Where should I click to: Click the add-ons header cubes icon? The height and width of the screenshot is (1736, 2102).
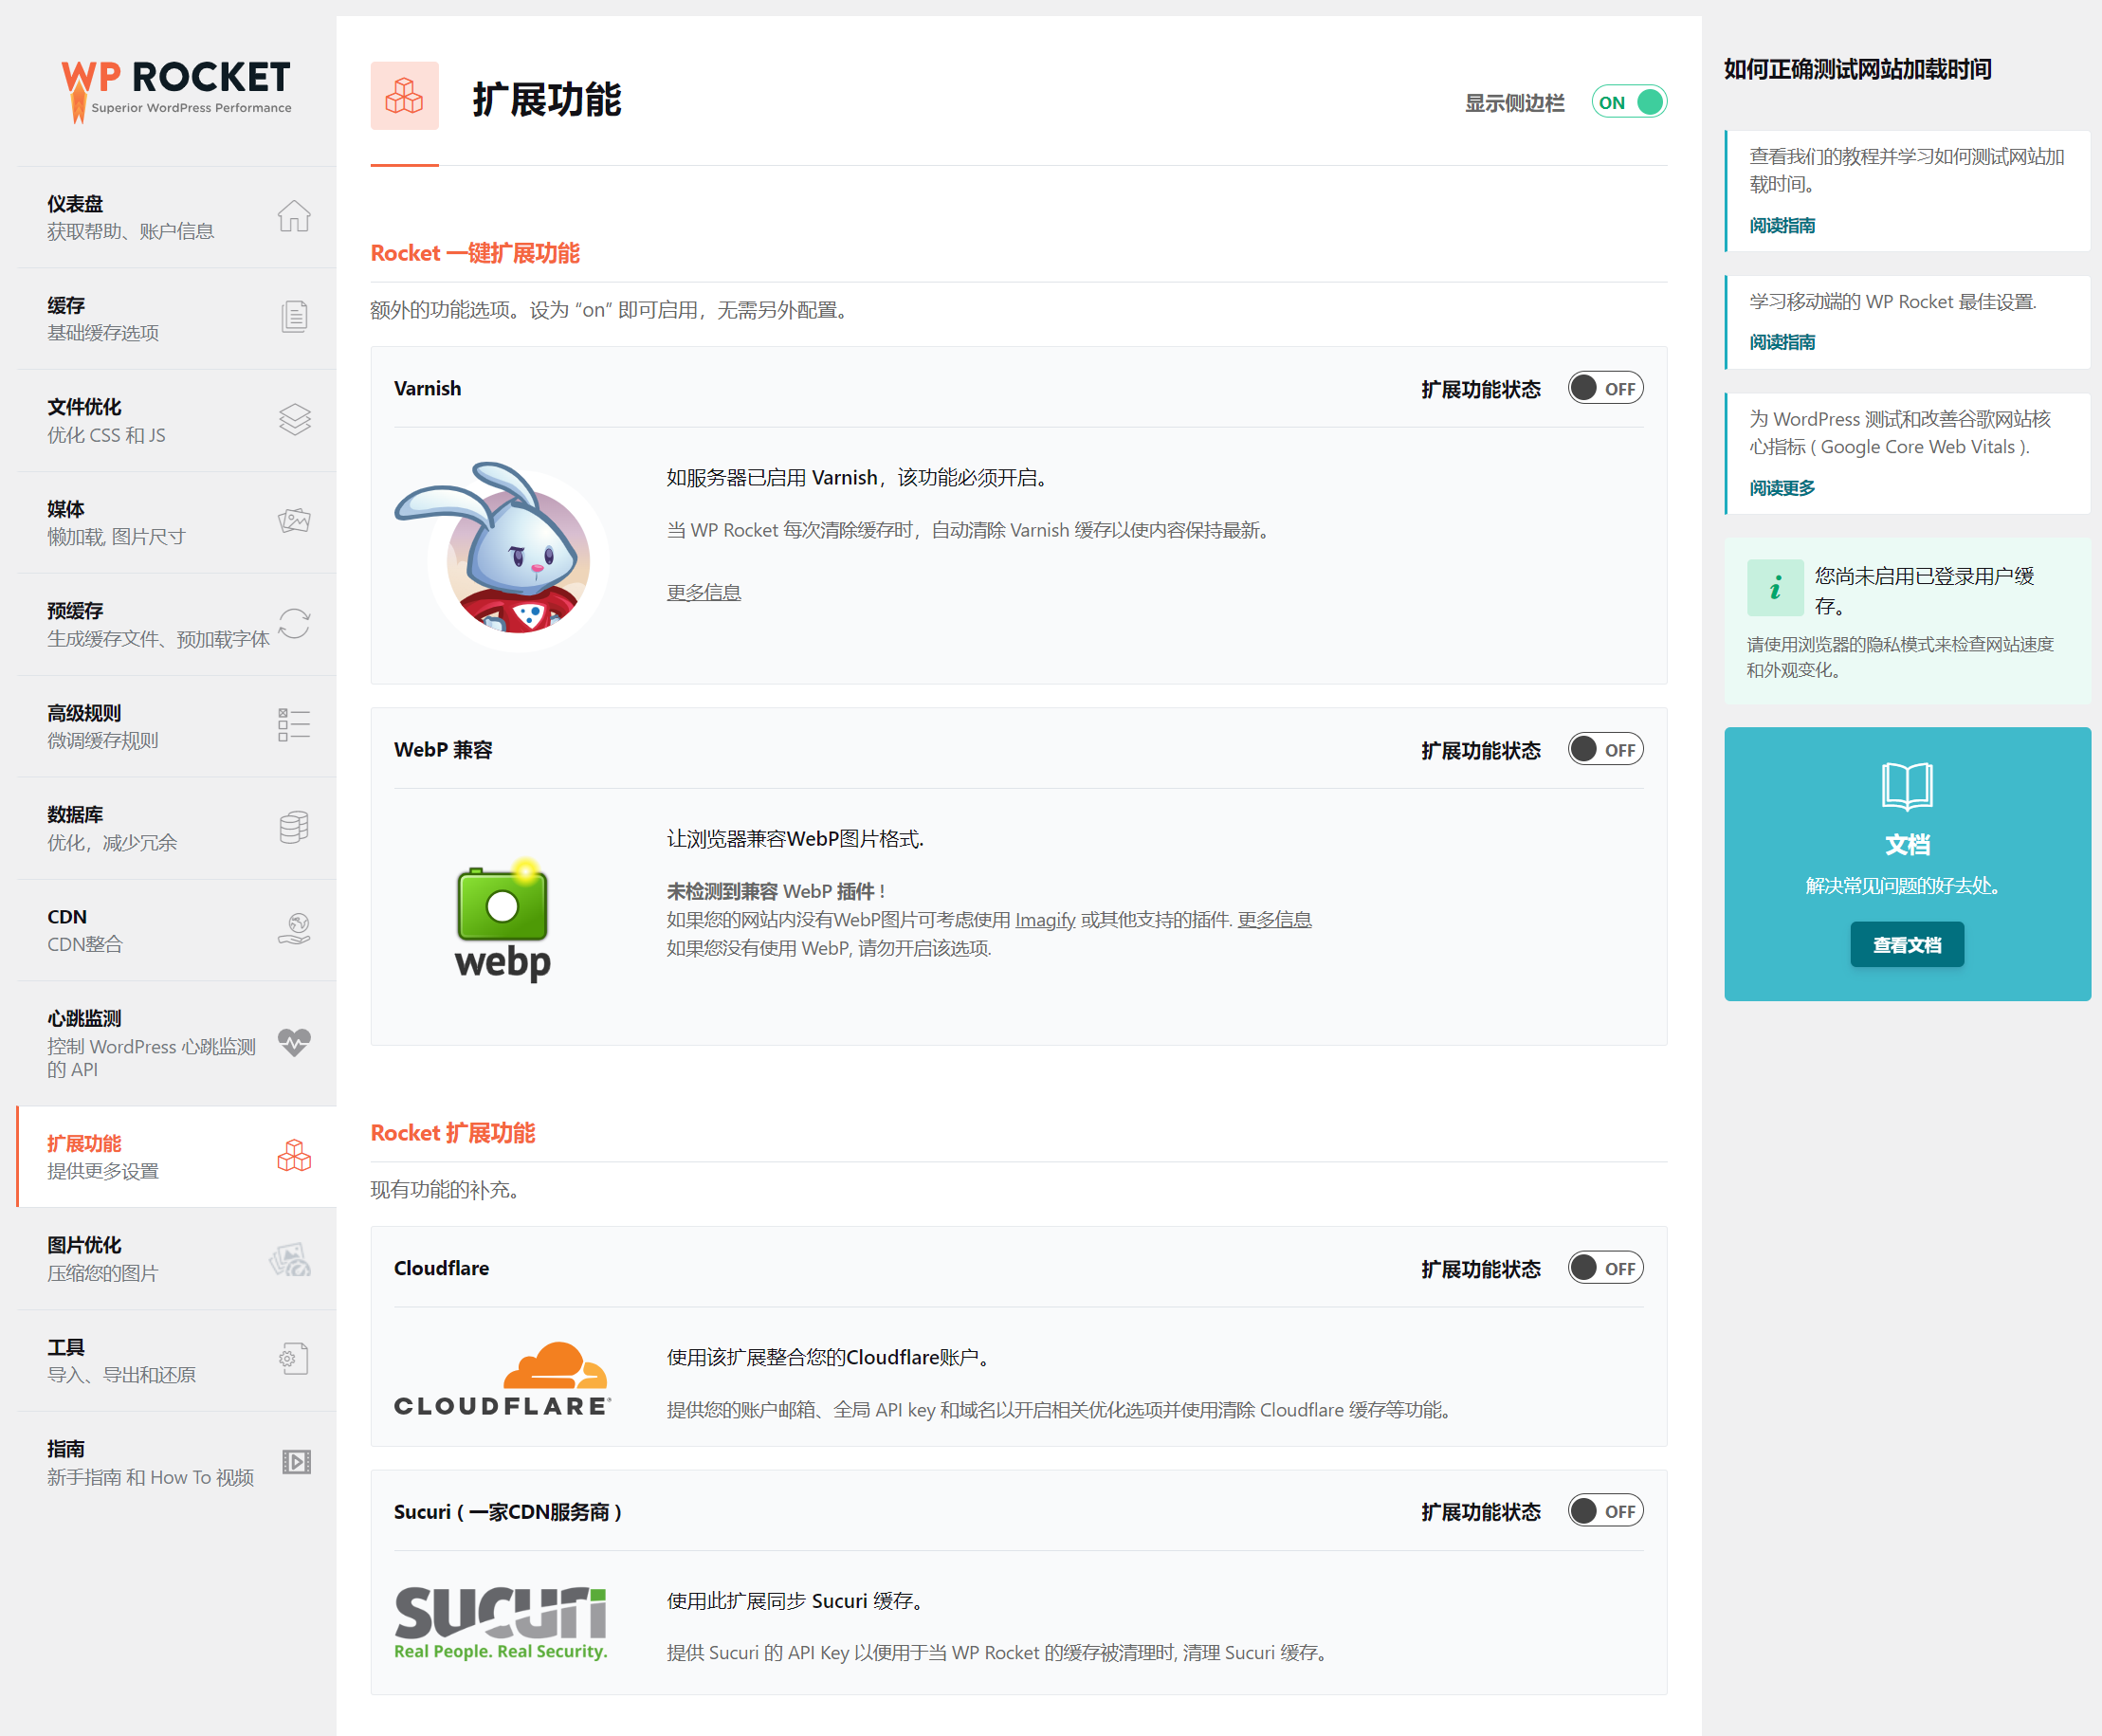[405, 96]
